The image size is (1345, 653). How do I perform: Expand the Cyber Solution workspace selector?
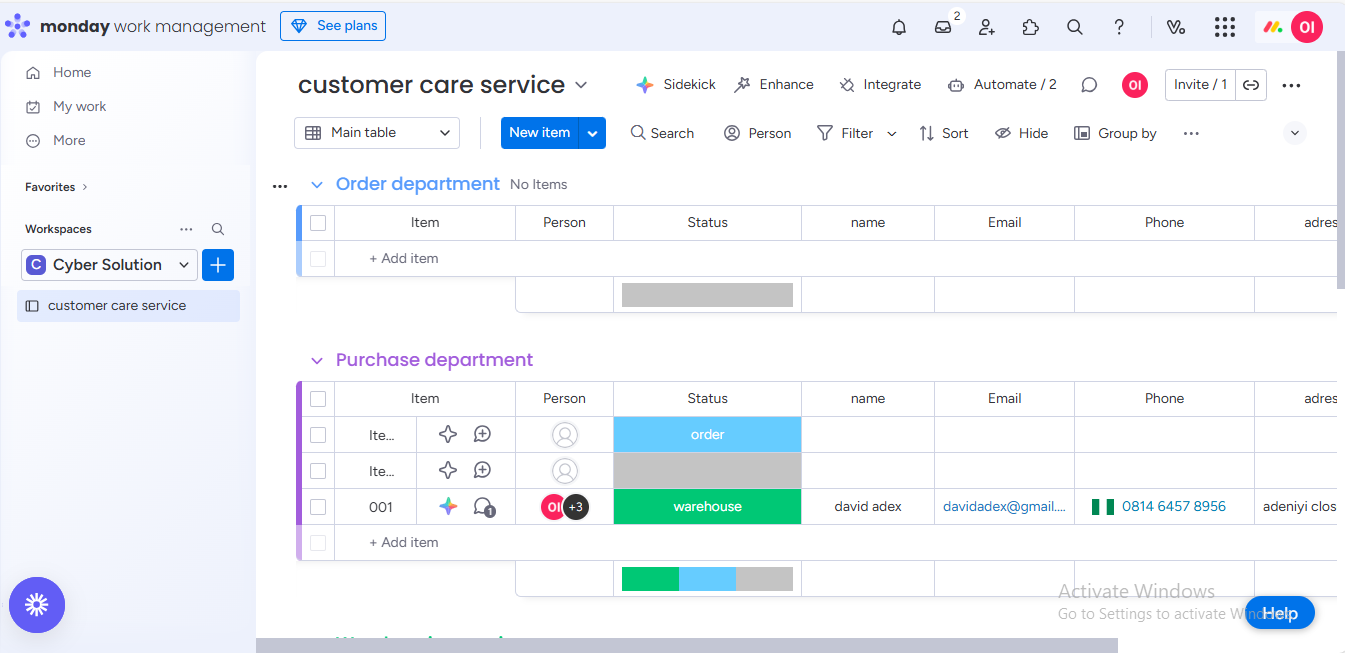click(109, 265)
